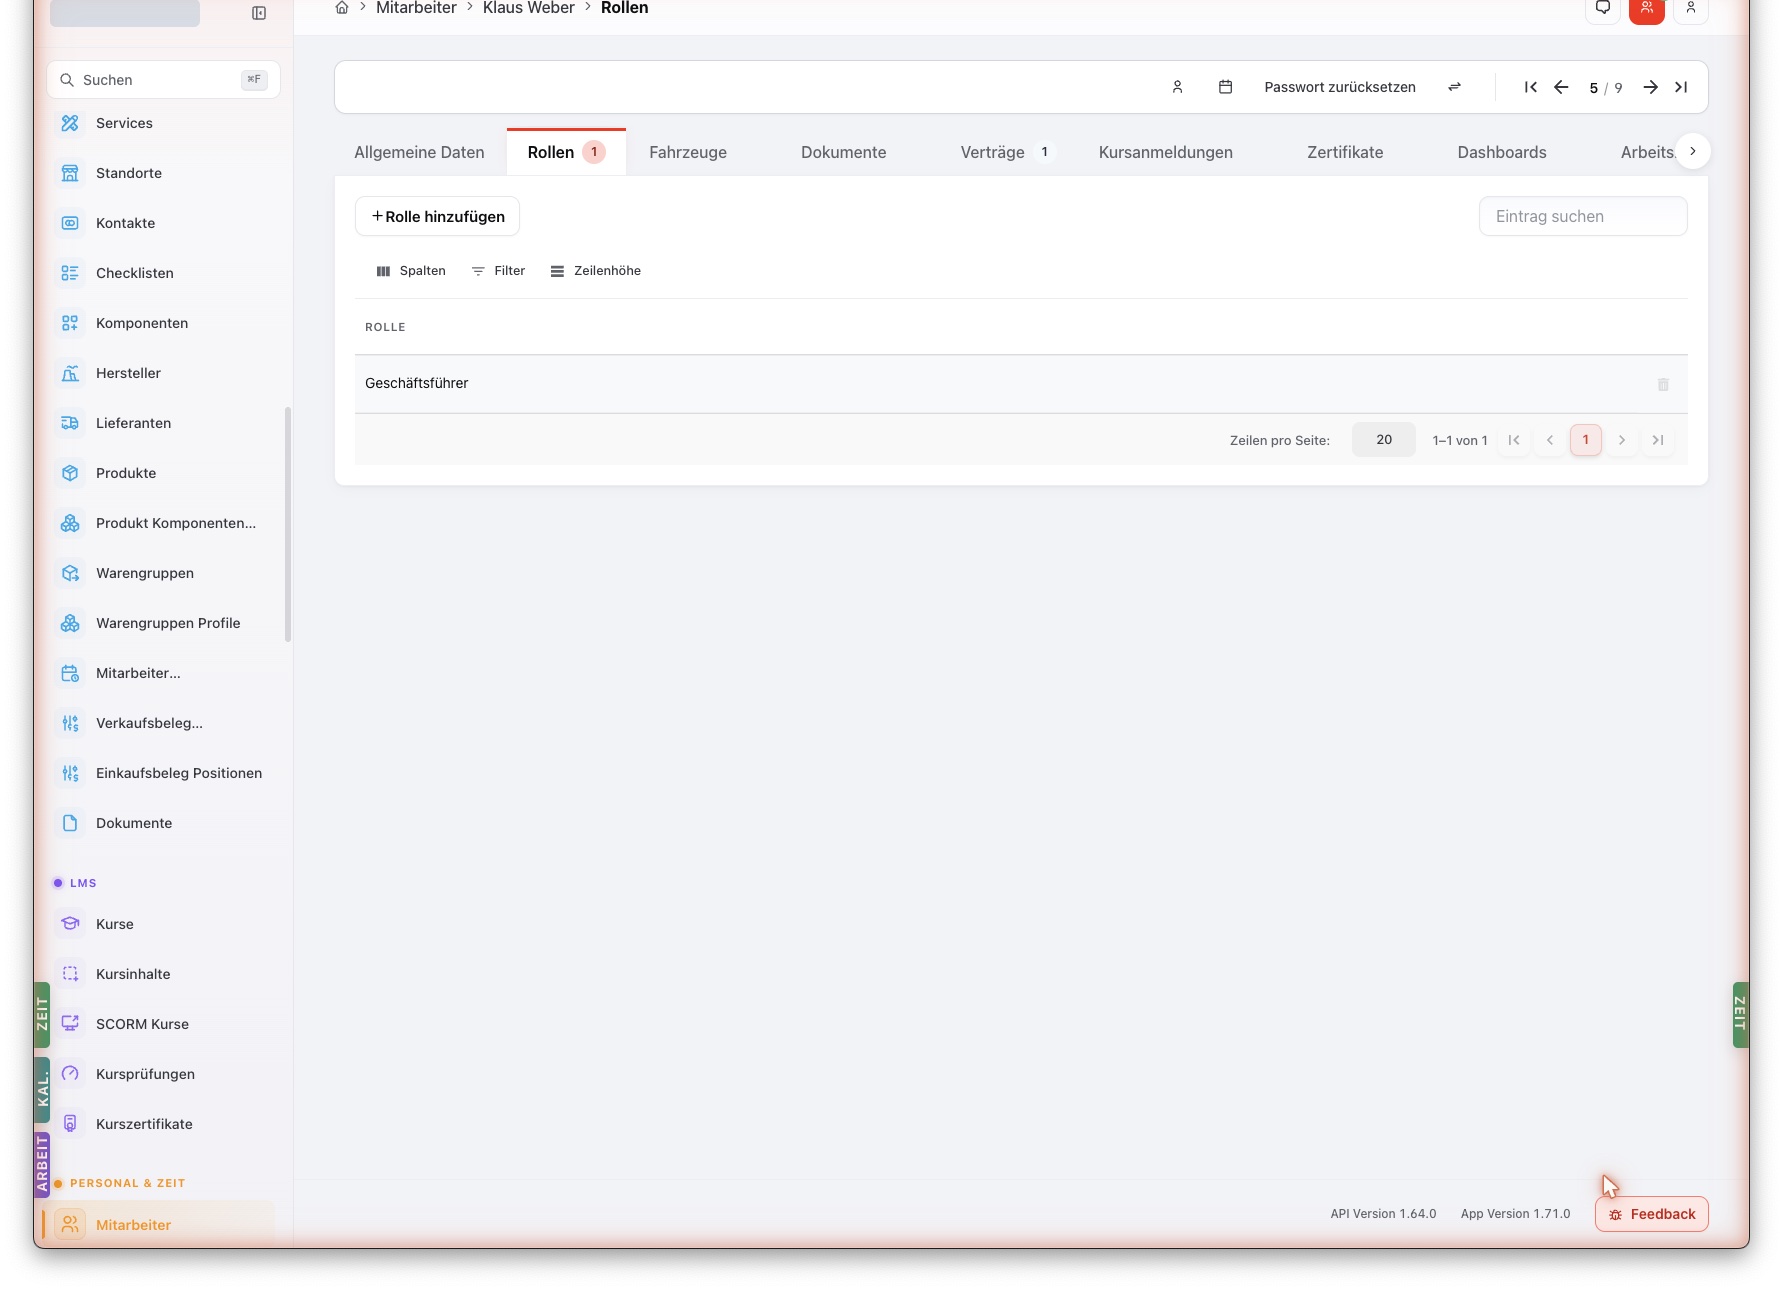Viewport: 1783px width, 1290px height.
Task: Expand more tabs with the chevron arrow
Action: [x=1692, y=151]
